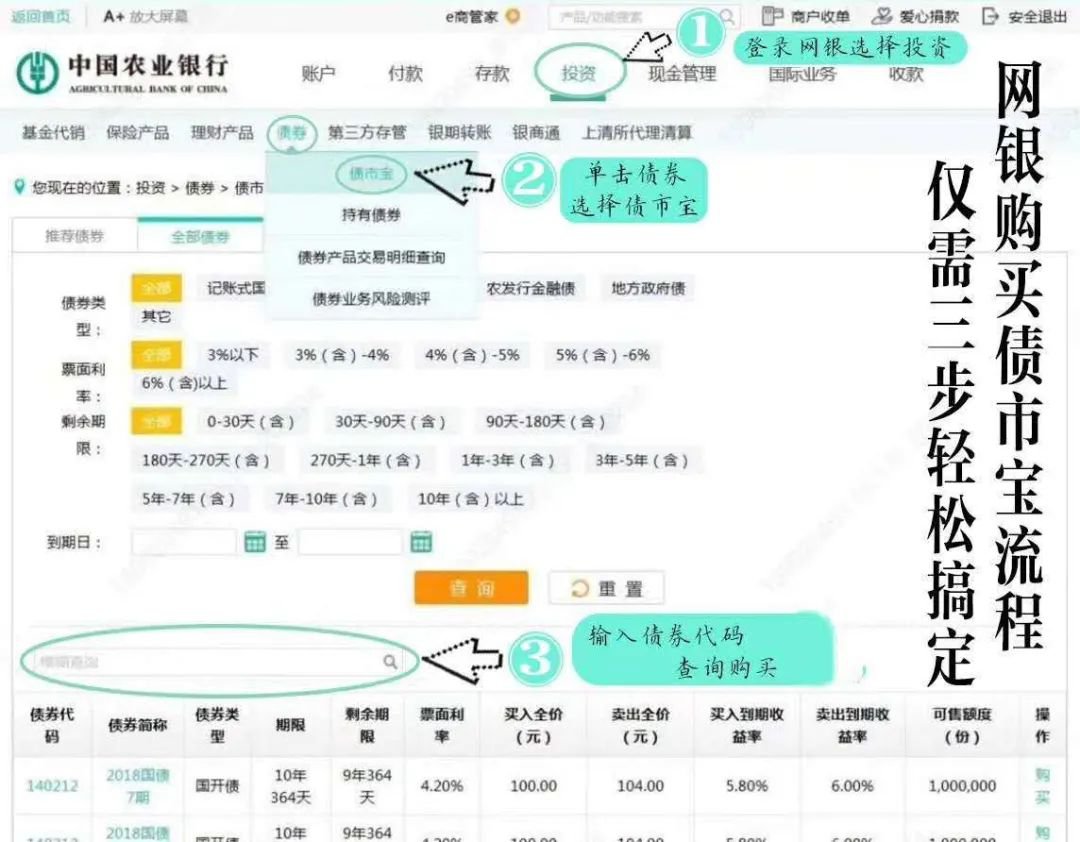Image resolution: width=1080 pixels, height=842 pixels.
Task: Open the 银商通 submenu
Action: [536, 132]
